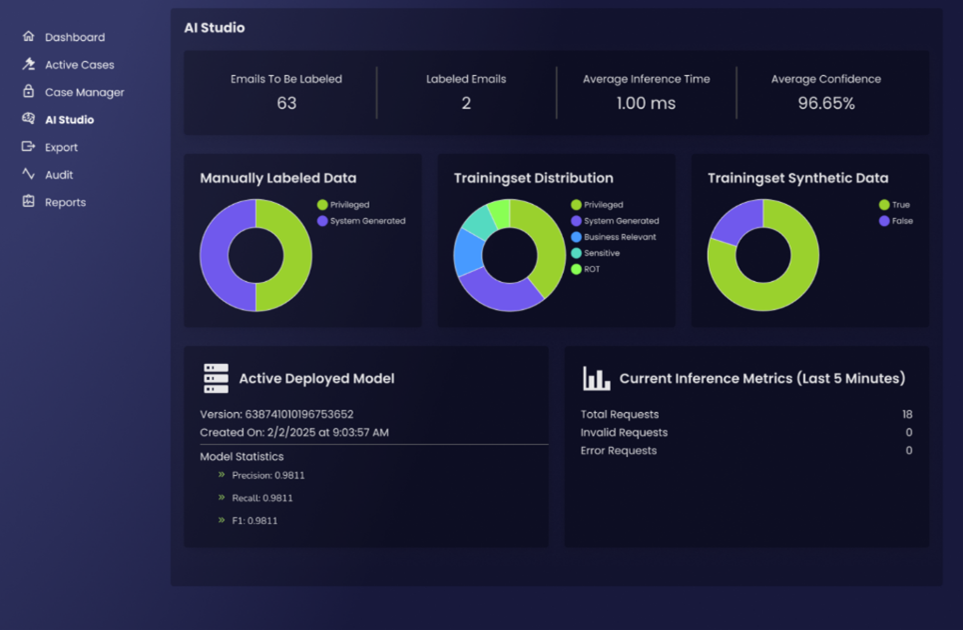
Task: Select the Dashboard home icon
Action: tap(28, 37)
